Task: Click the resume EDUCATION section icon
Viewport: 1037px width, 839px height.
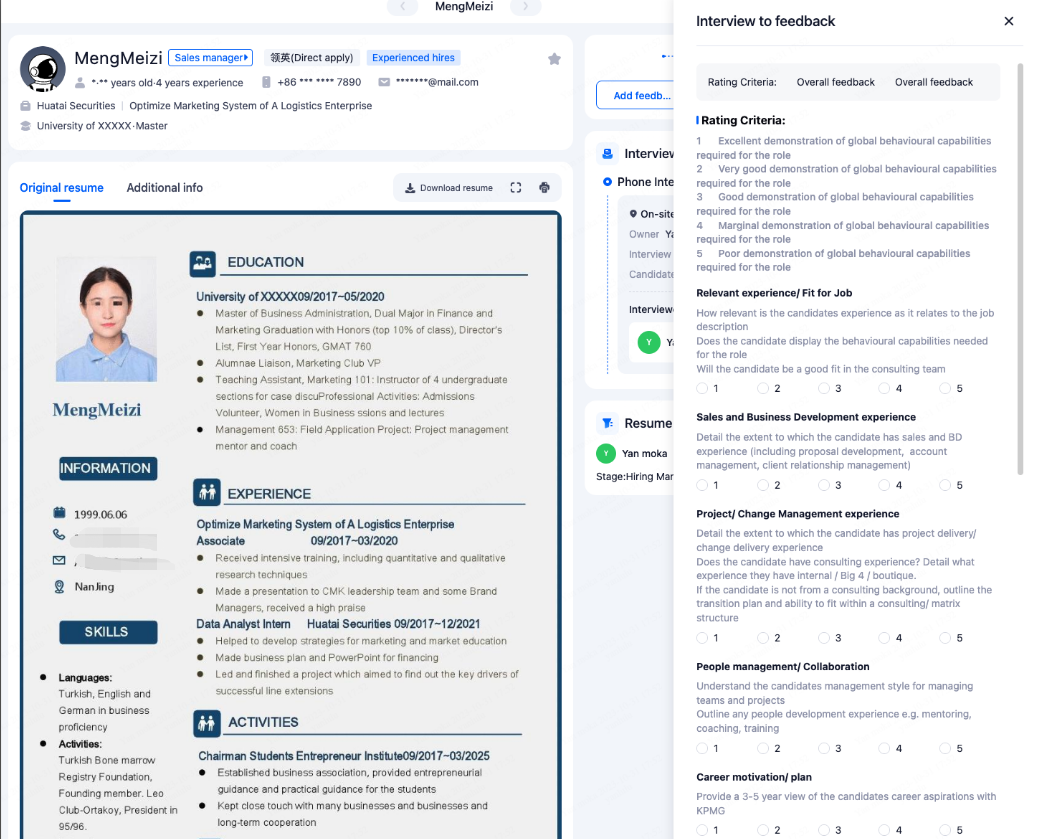Action: pos(203,263)
